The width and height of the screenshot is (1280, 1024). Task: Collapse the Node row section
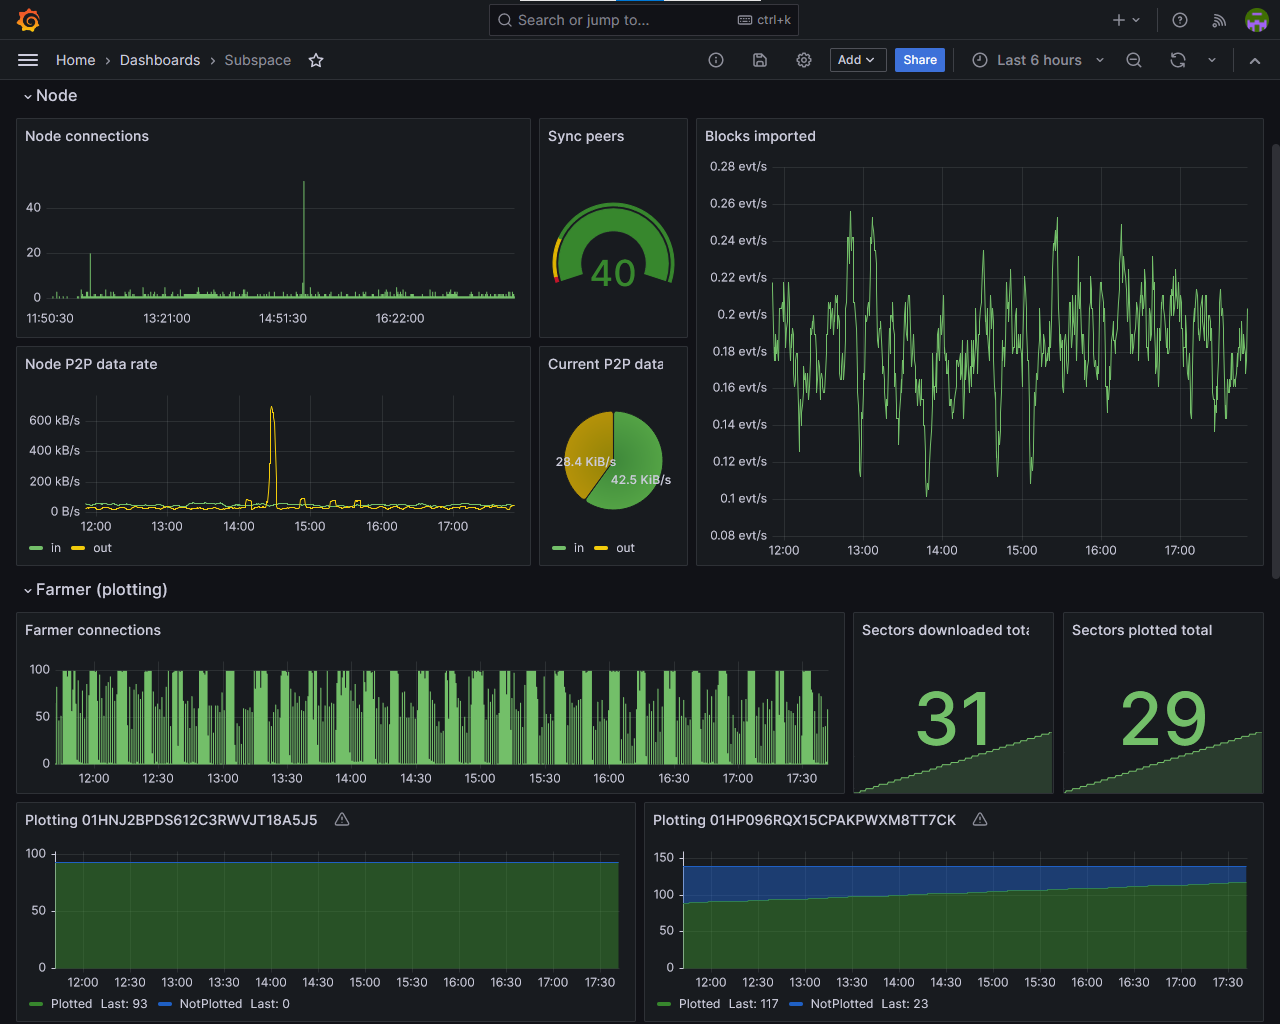pyautogui.click(x=56, y=96)
